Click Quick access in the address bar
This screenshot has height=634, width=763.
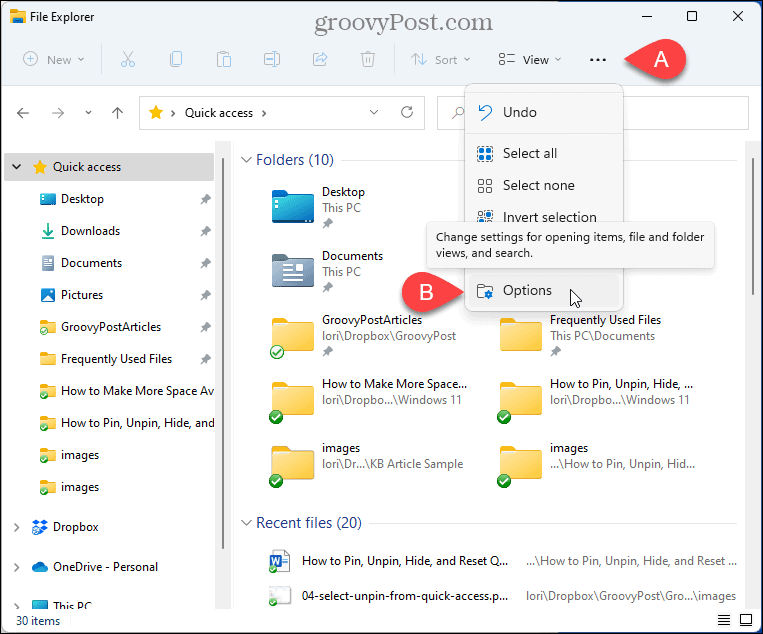(219, 113)
